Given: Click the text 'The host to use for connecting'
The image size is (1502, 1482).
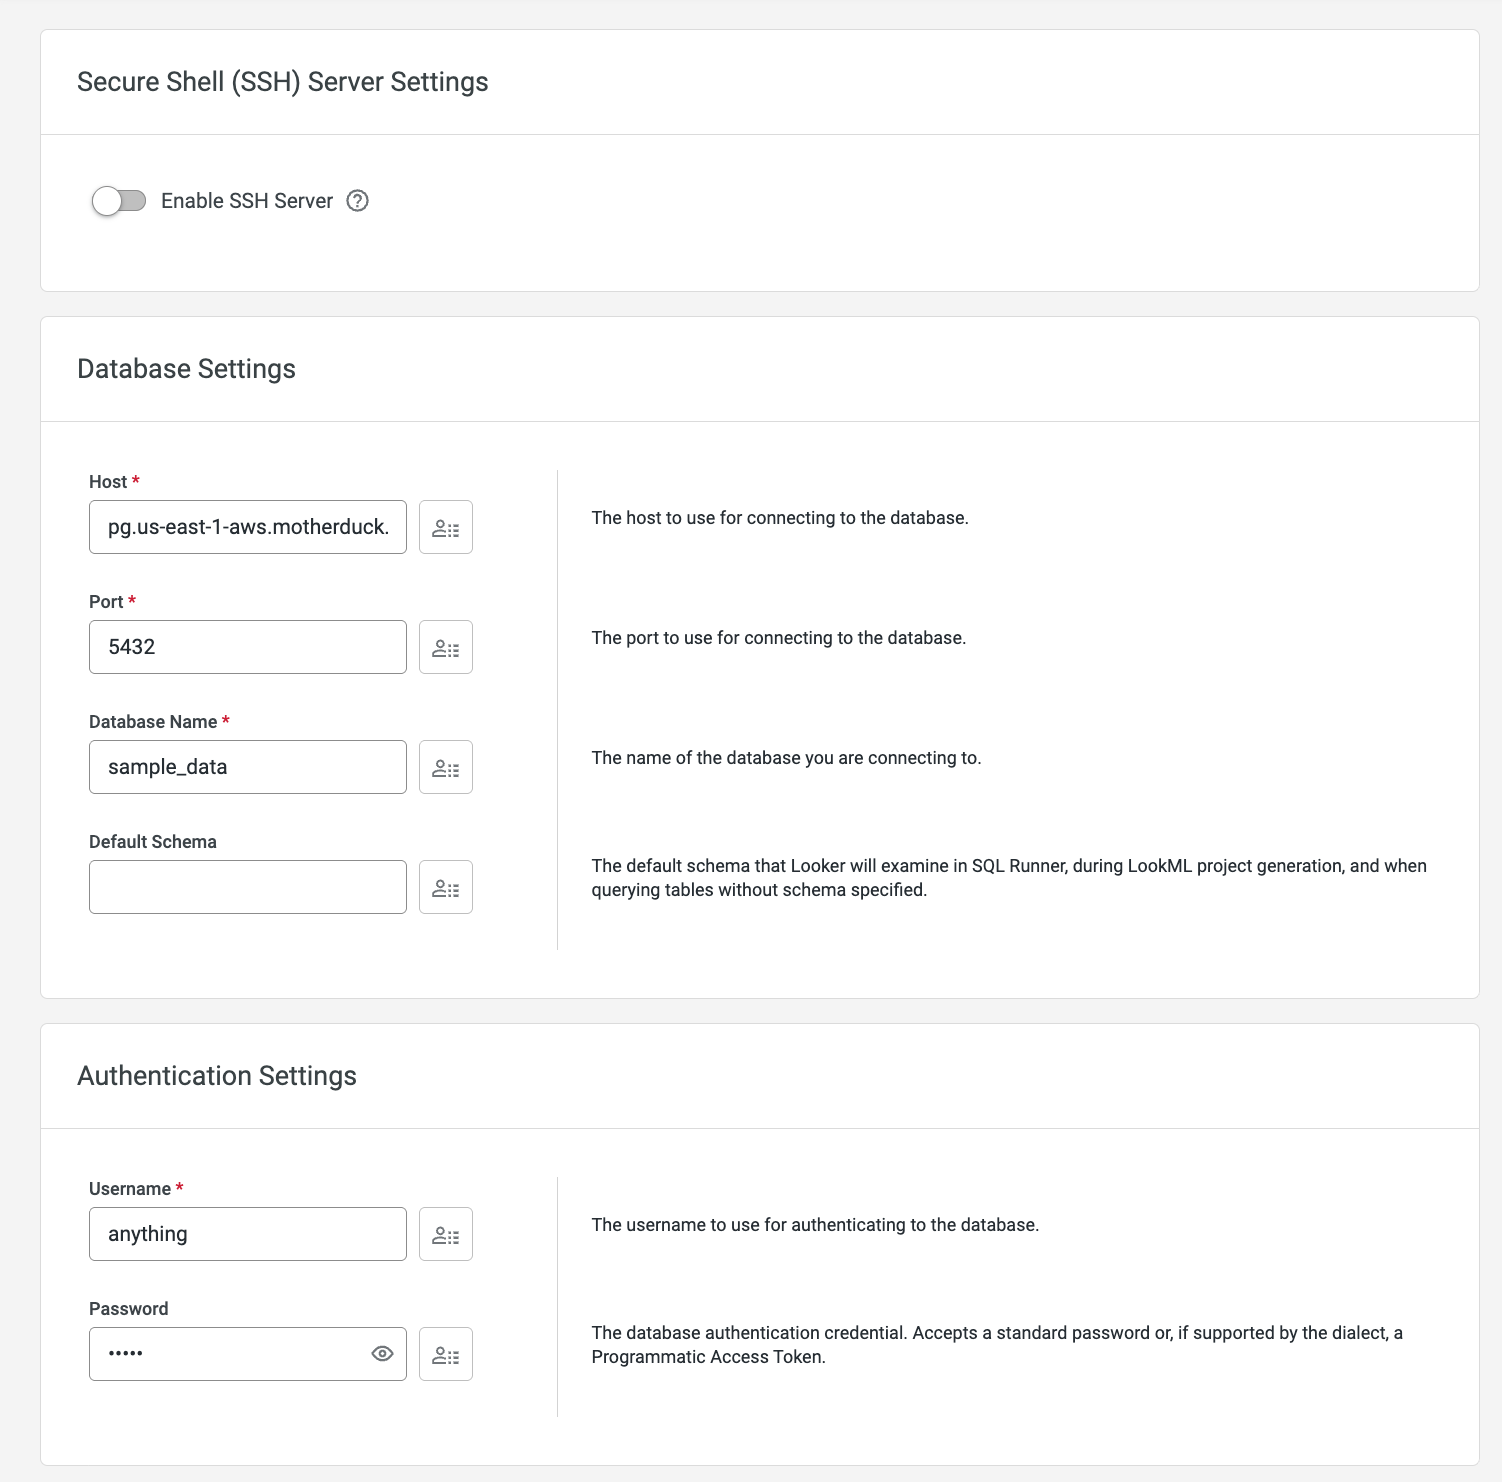Looking at the screenshot, I should pyautogui.click(x=780, y=518).
